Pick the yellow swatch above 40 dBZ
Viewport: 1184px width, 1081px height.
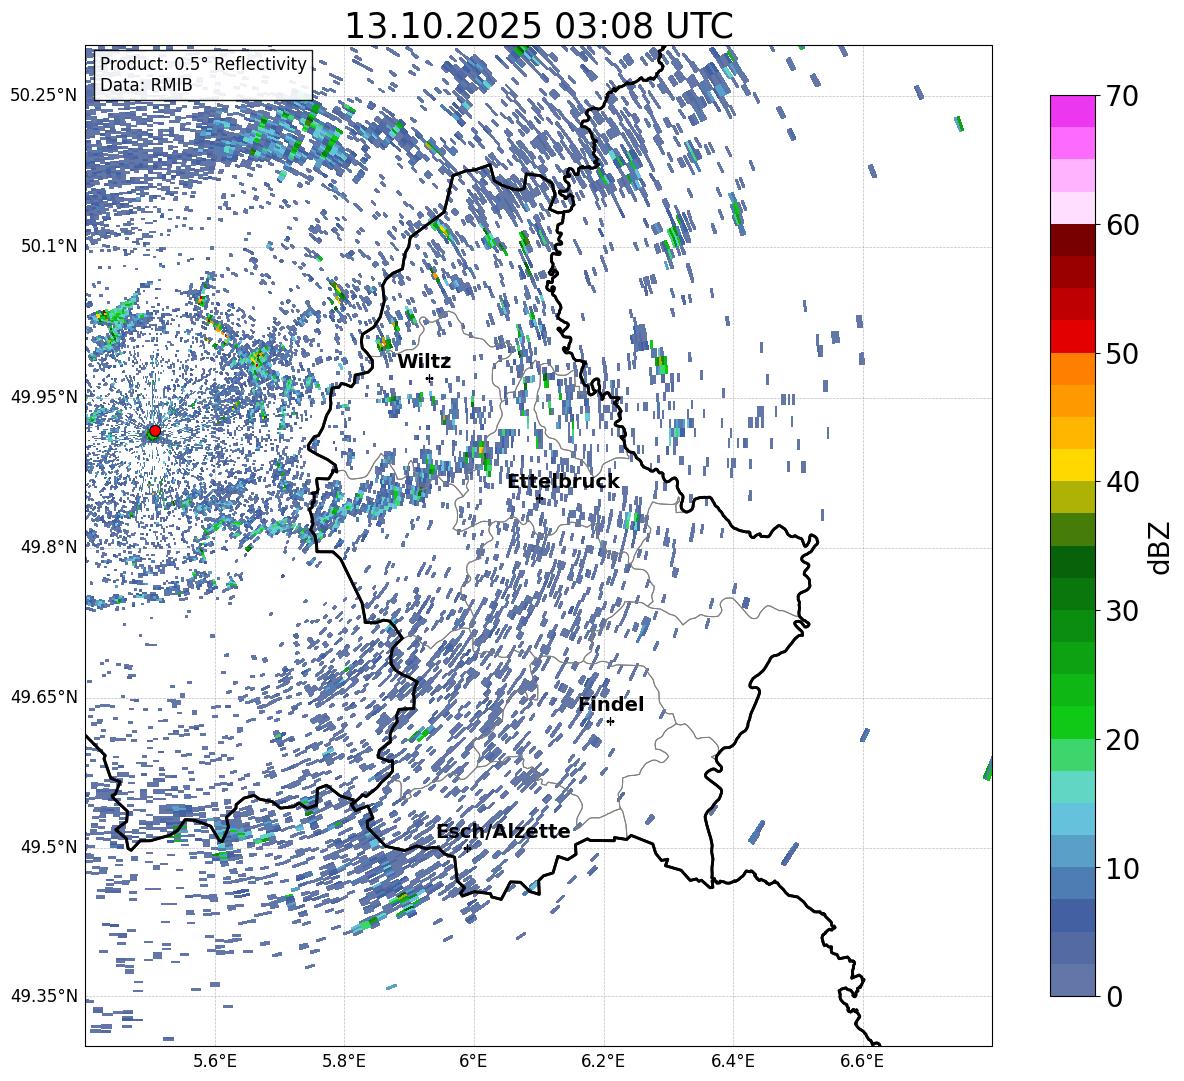pos(1072,465)
